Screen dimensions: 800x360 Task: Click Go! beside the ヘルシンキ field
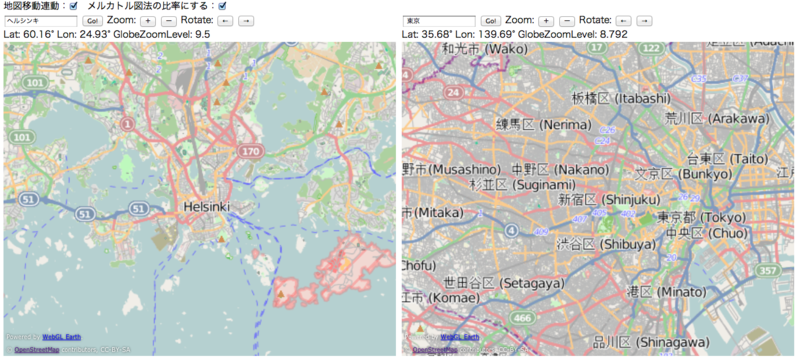pos(92,21)
